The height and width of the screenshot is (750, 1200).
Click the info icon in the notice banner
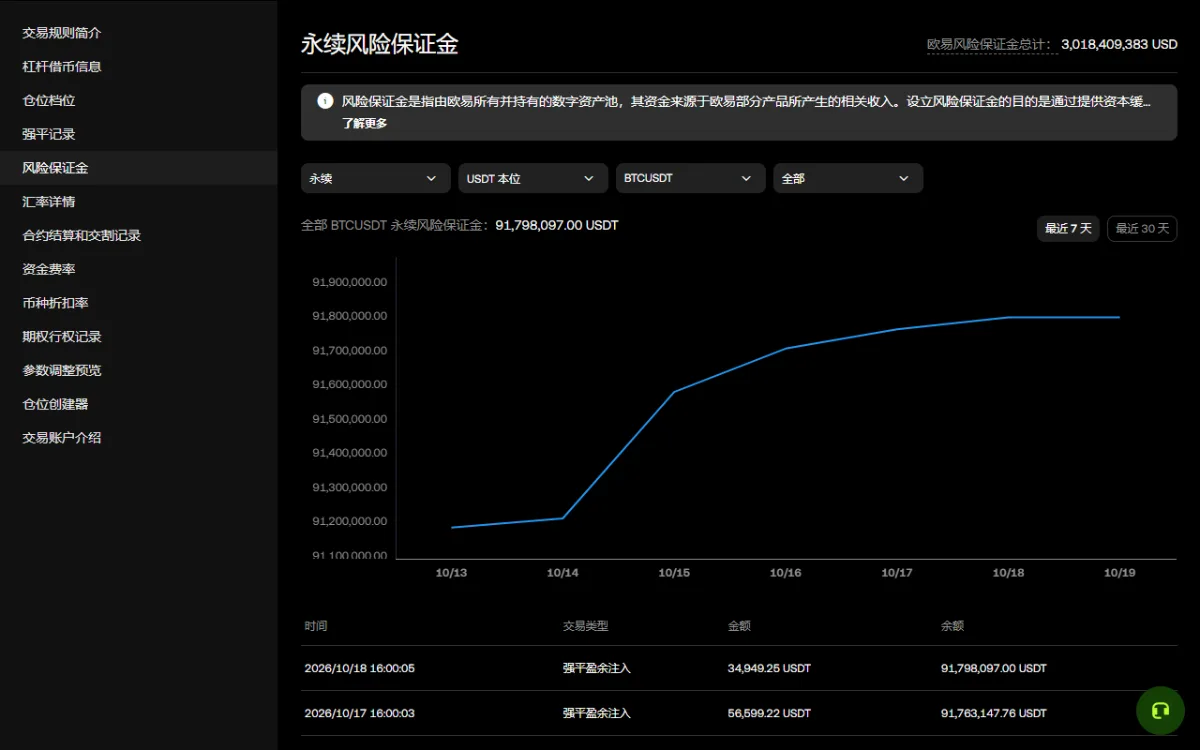[x=325, y=101]
